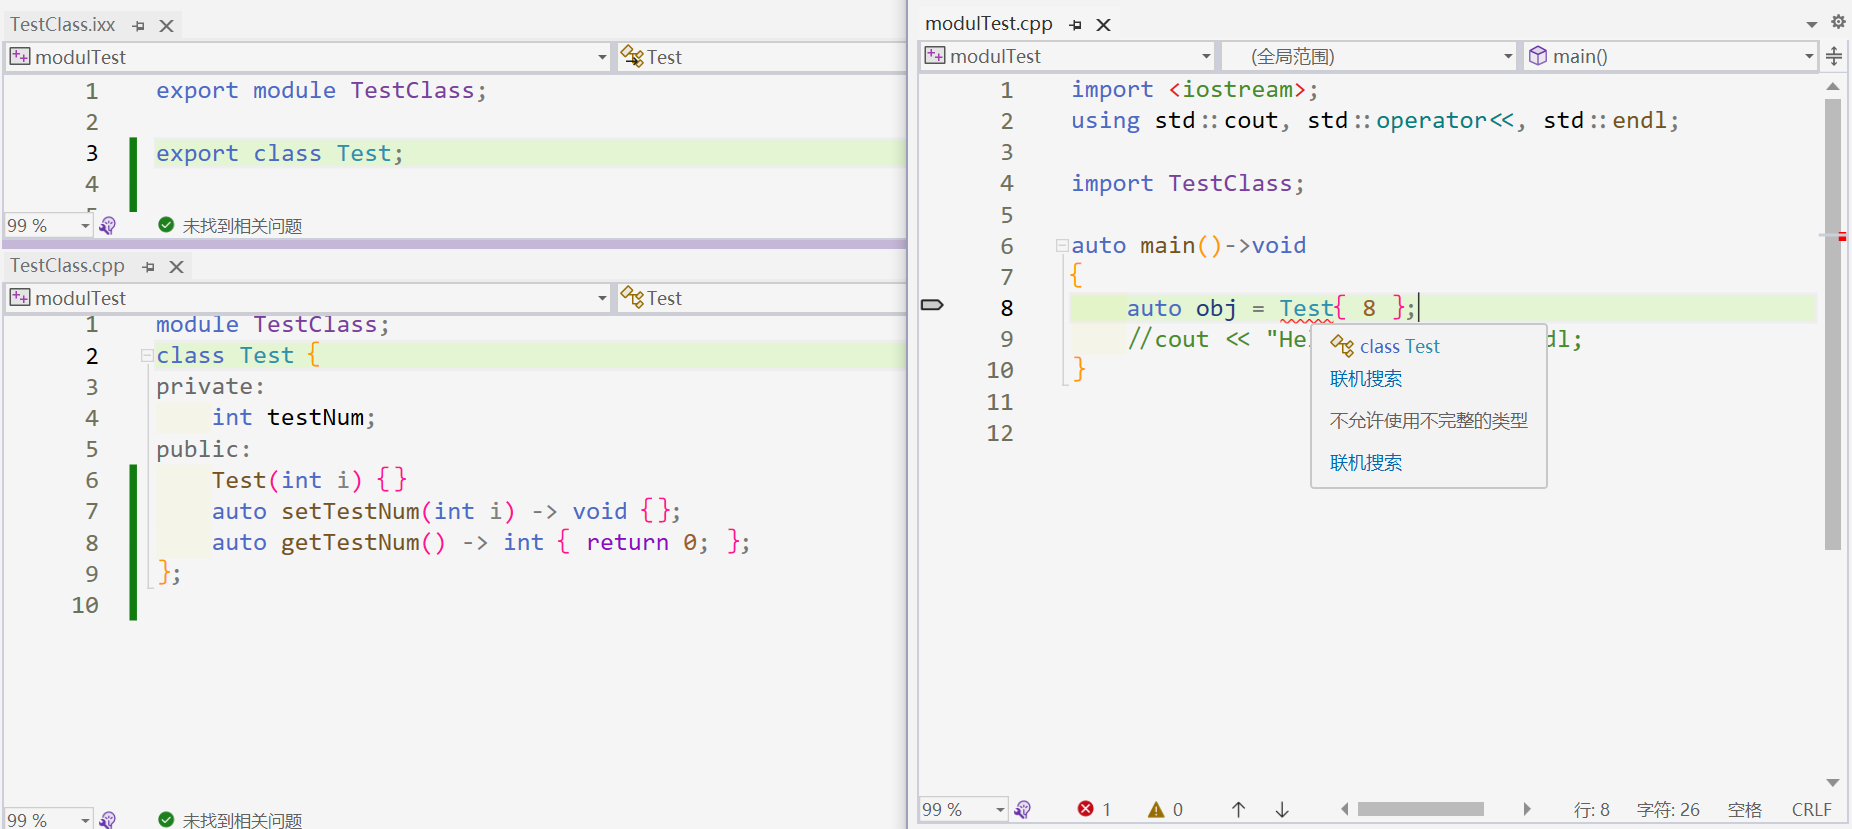The width and height of the screenshot is (1852, 829).
Task: Switch to the TestClass.ixx tab
Action: coord(63,25)
